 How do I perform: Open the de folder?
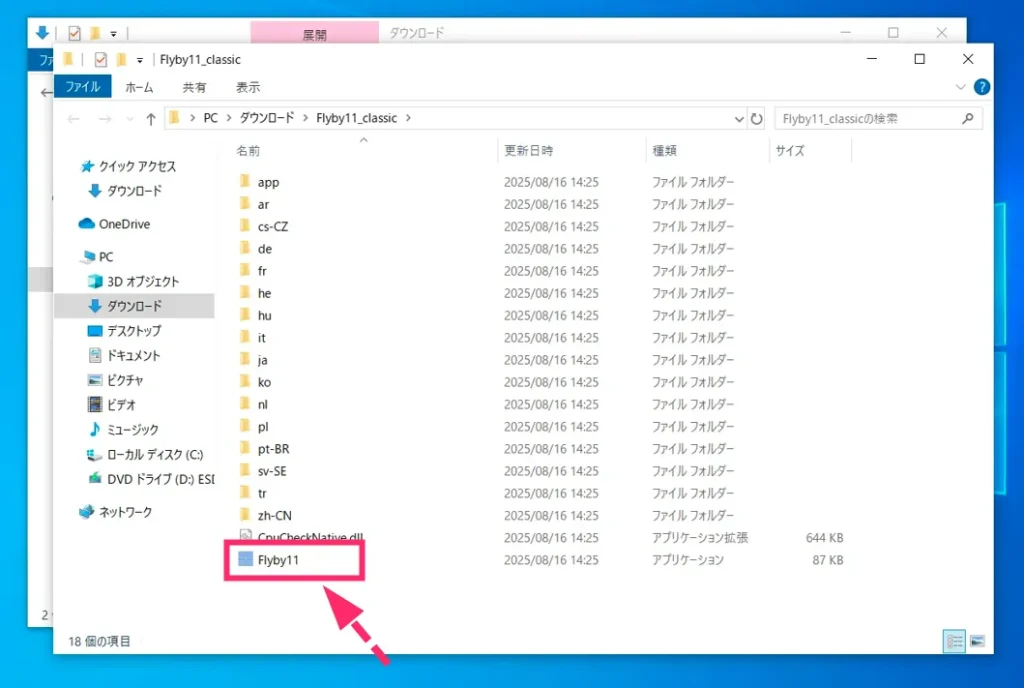pyautogui.click(x=264, y=249)
